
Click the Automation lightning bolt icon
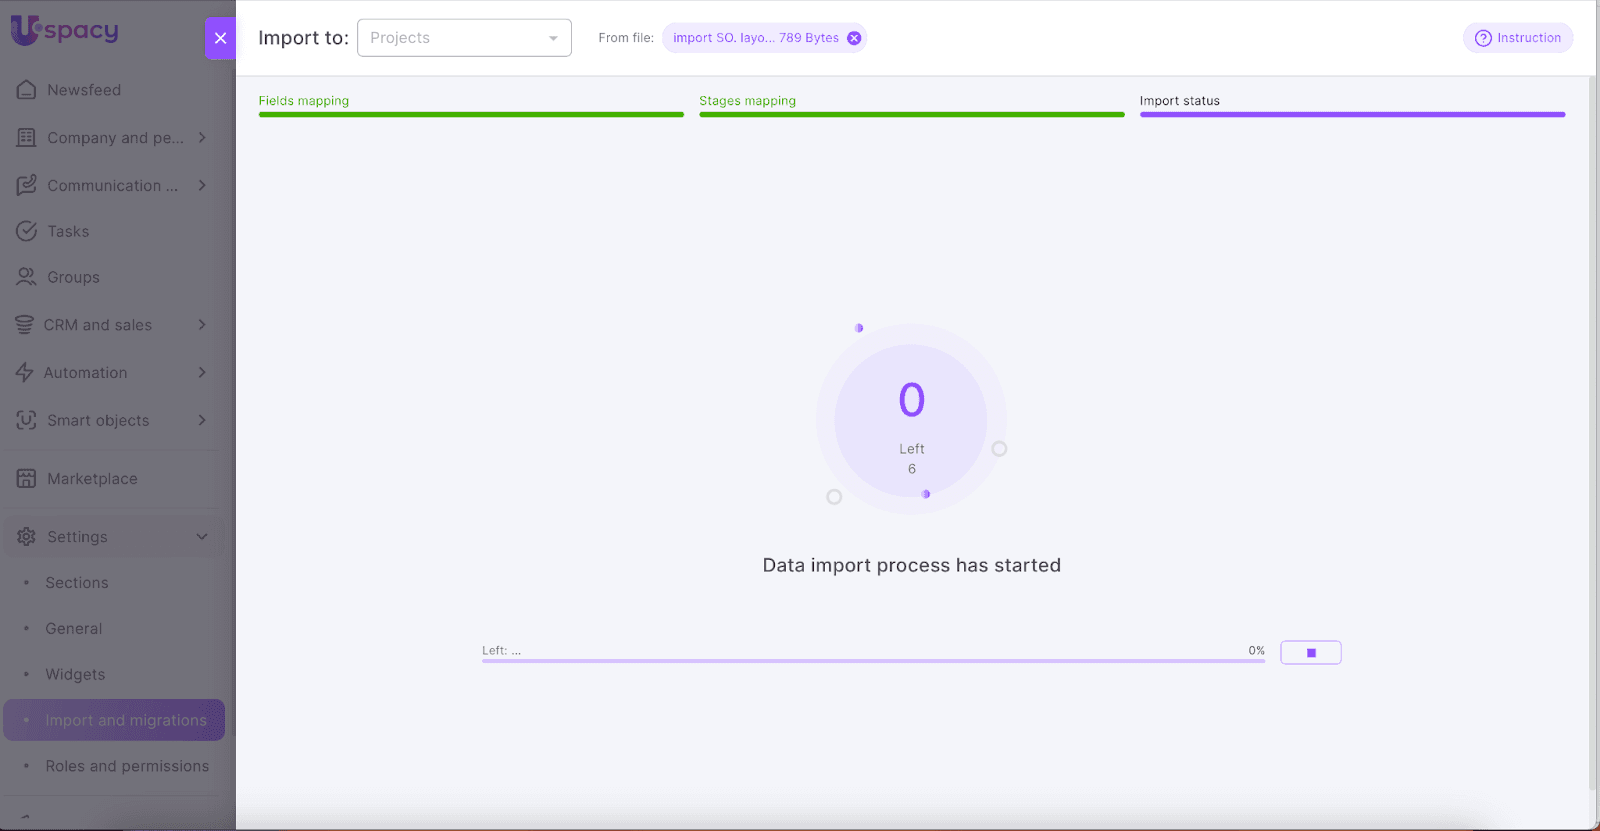tap(25, 373)
